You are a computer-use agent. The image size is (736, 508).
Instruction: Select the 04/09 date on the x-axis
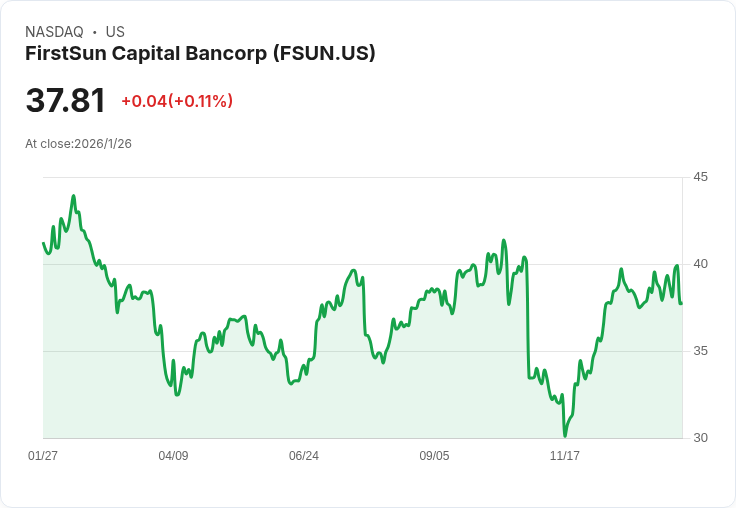click(x=173, y=456)
